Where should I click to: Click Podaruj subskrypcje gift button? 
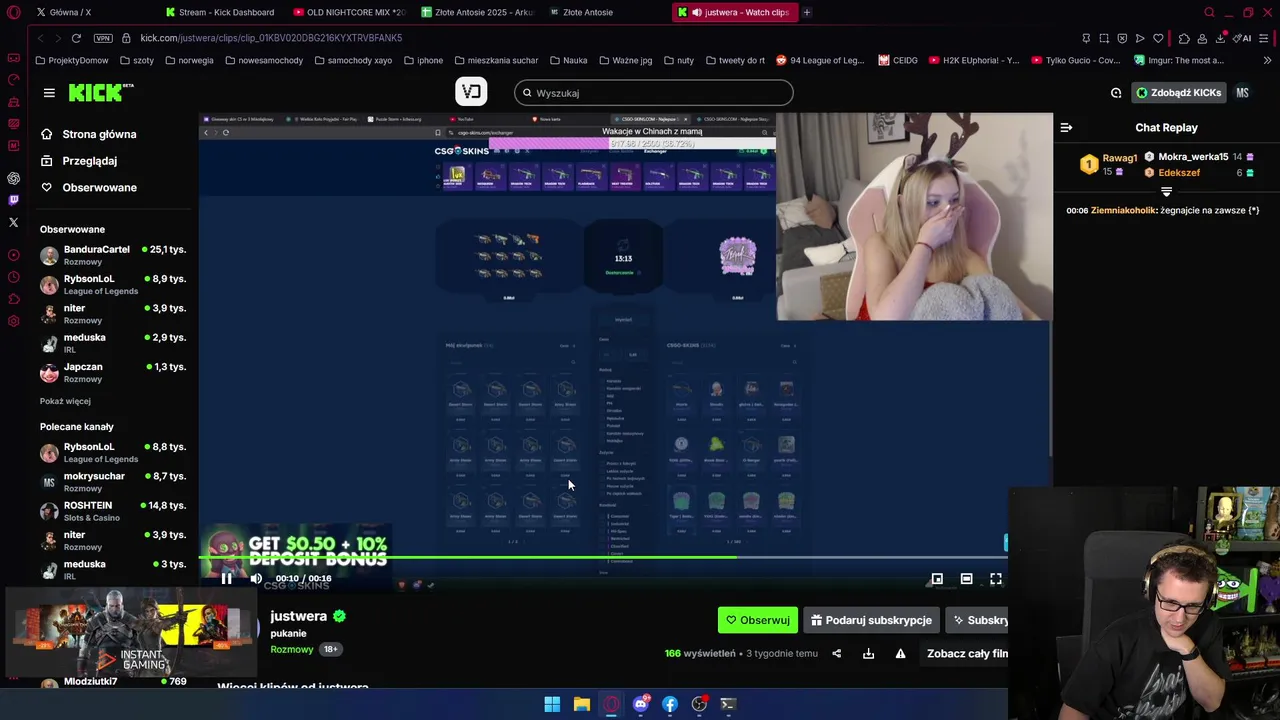[x=871, y=620]
